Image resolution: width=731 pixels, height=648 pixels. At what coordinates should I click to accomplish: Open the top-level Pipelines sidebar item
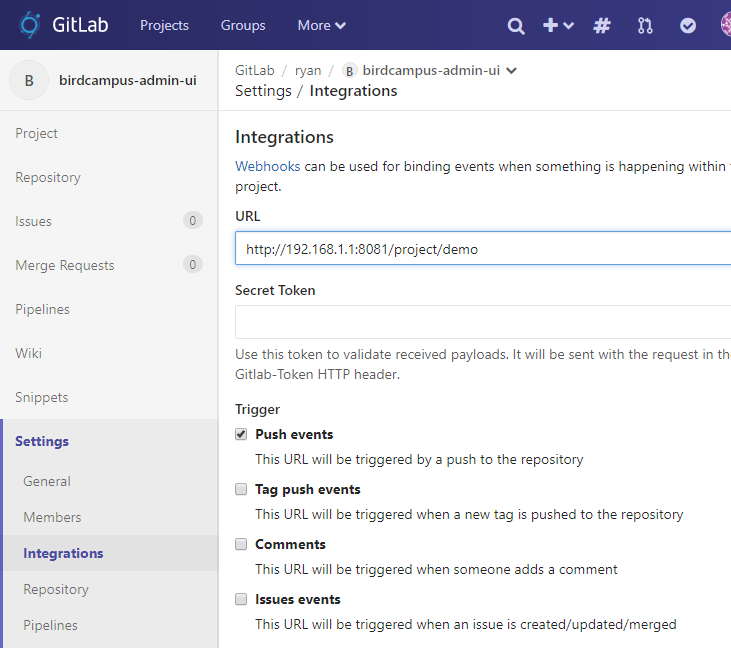point(42,309)
